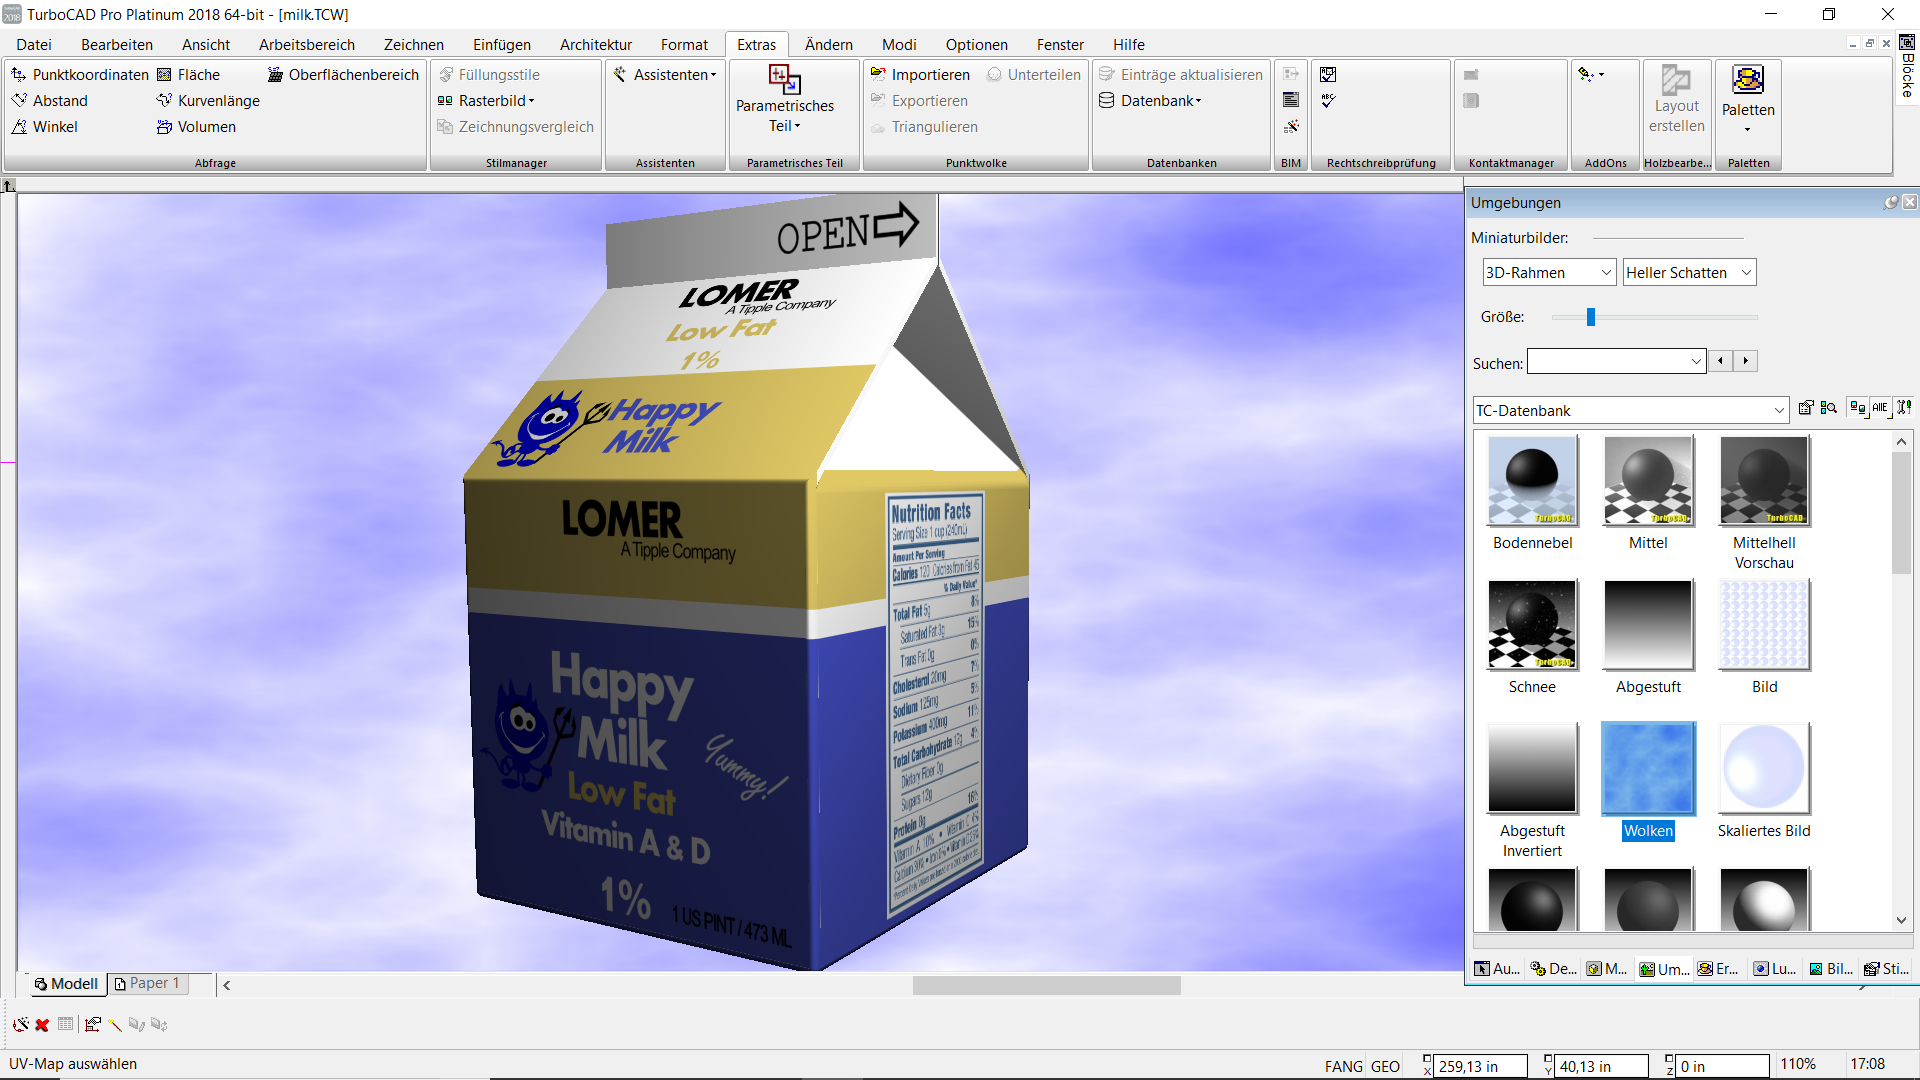This screenshot has height=1080, width=1920.
Task: Select the Volumen query tool
Action: point(196,127)
